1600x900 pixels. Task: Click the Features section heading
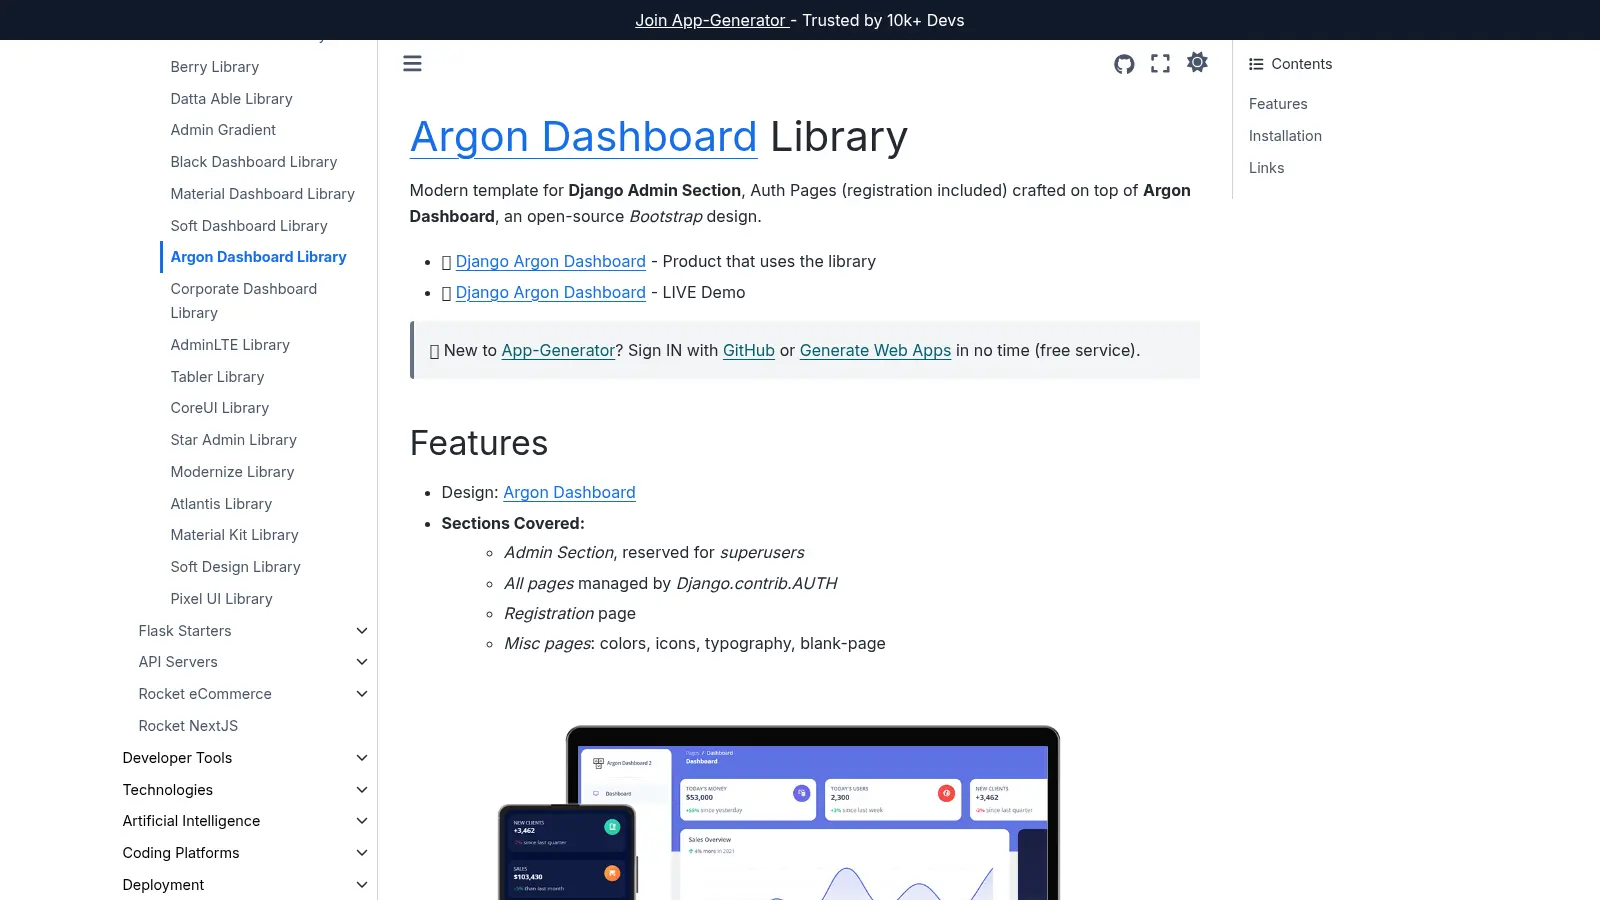click(x=479, y=443)
